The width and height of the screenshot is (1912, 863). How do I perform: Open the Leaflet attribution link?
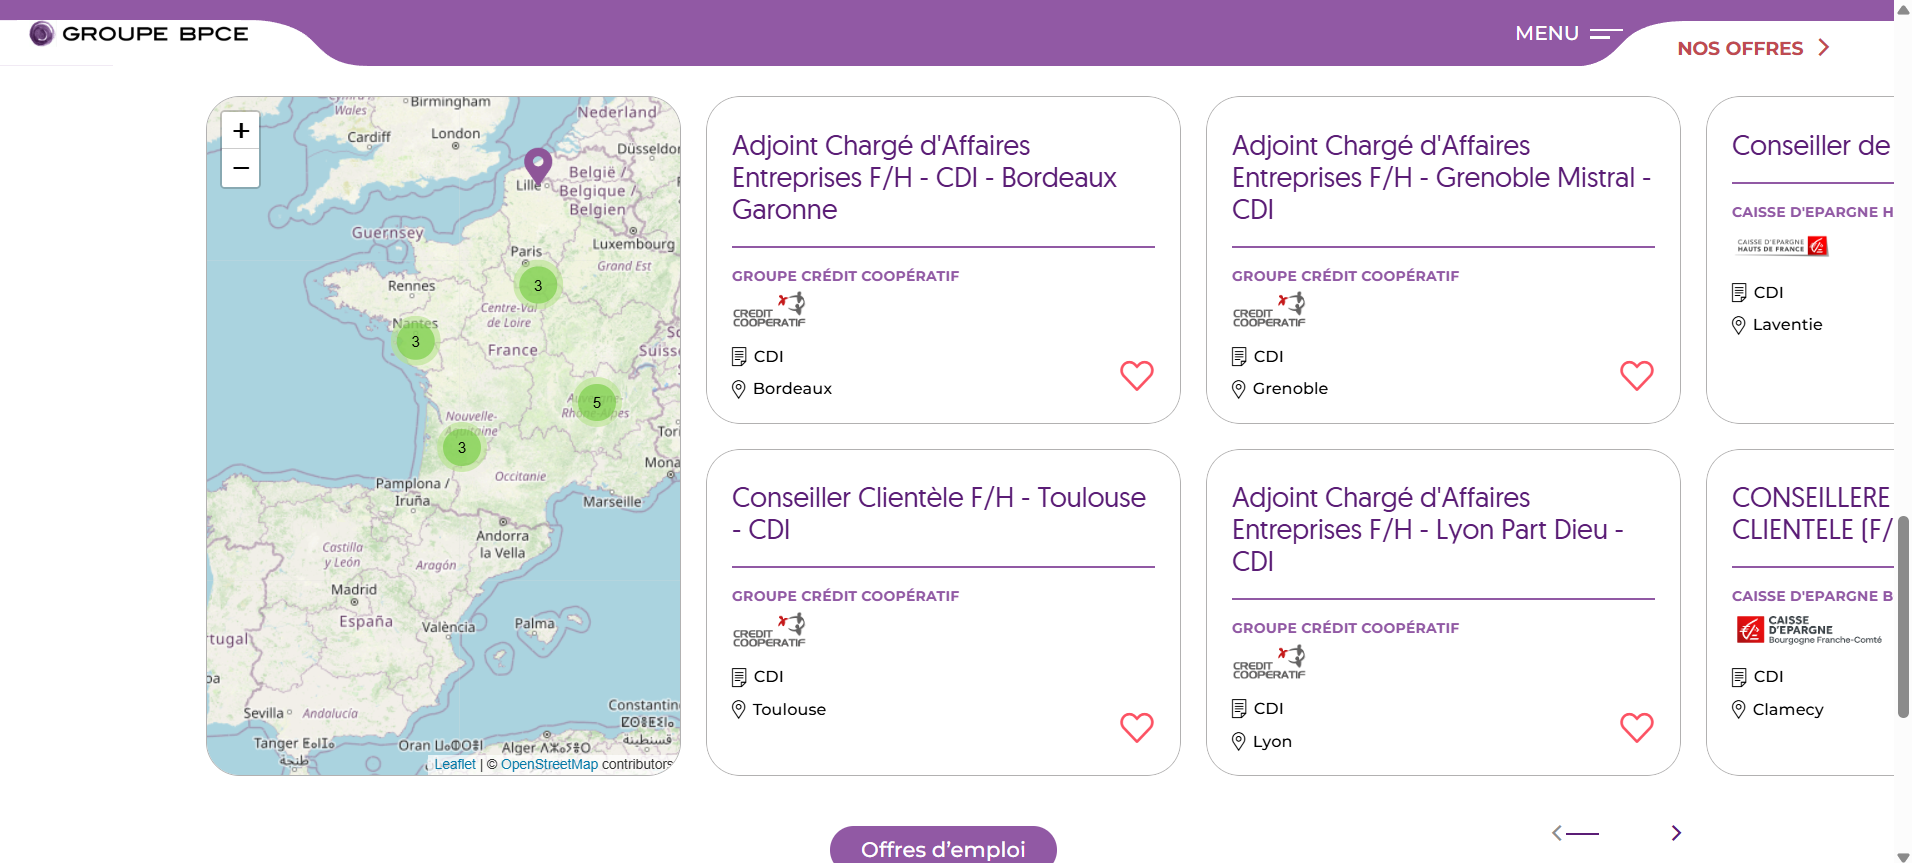455,764
